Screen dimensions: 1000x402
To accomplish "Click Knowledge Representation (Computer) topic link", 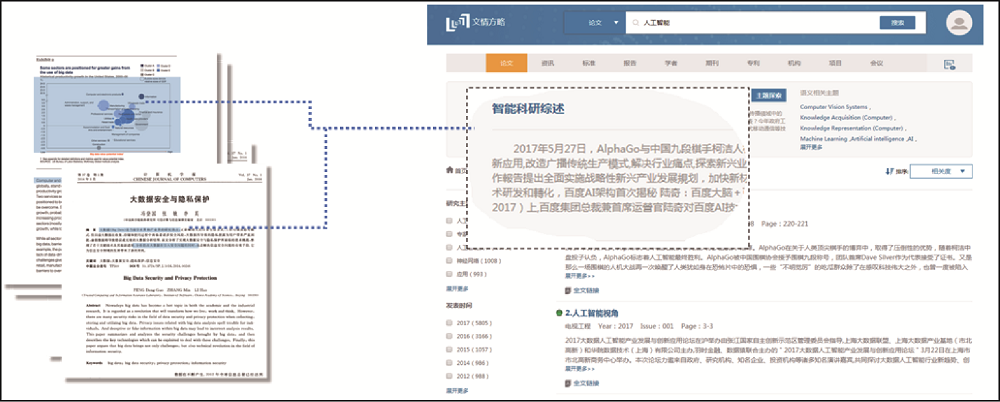I will tap(851, 128).
